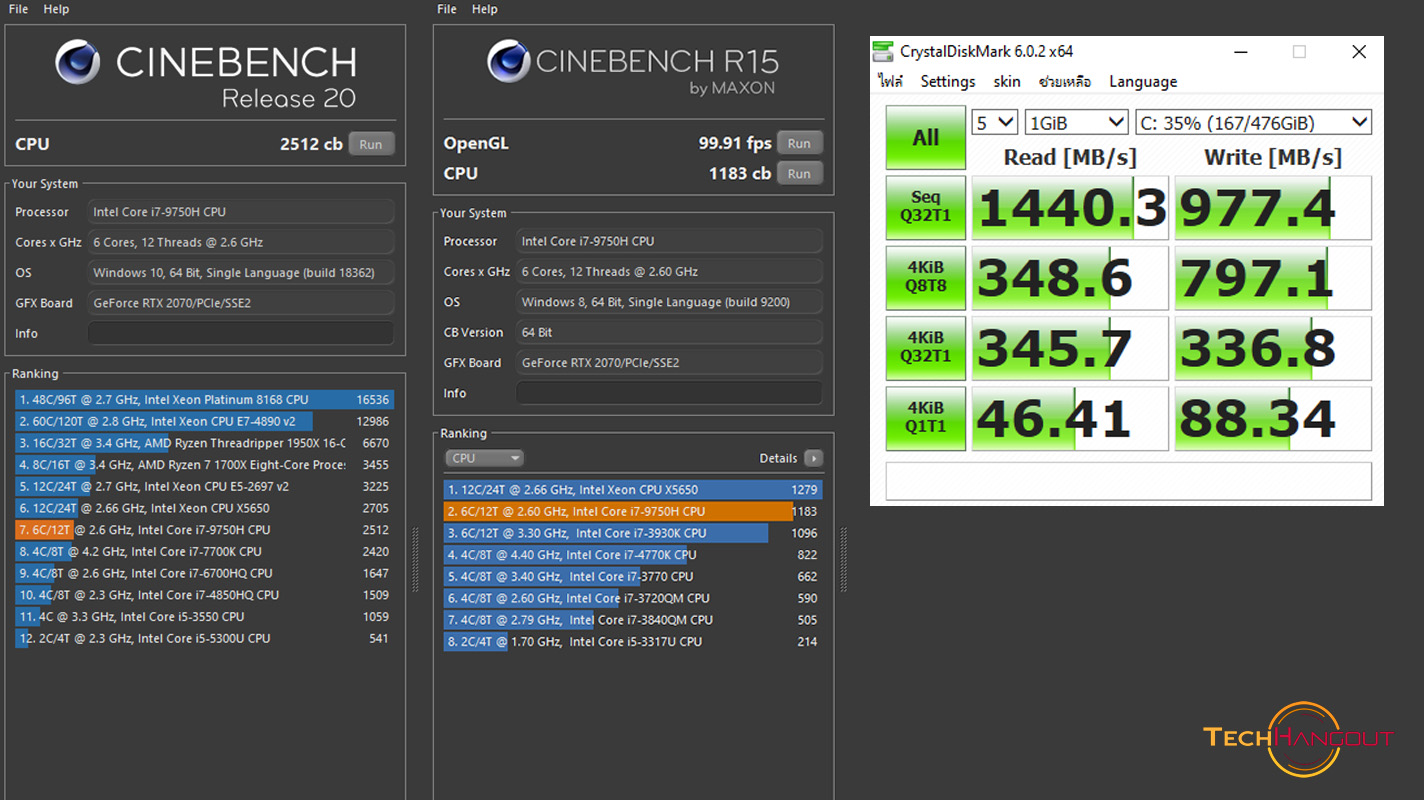Click the Info field in Cinebench R15
This screenshot has height=800, width=1424.
point(669,393)
